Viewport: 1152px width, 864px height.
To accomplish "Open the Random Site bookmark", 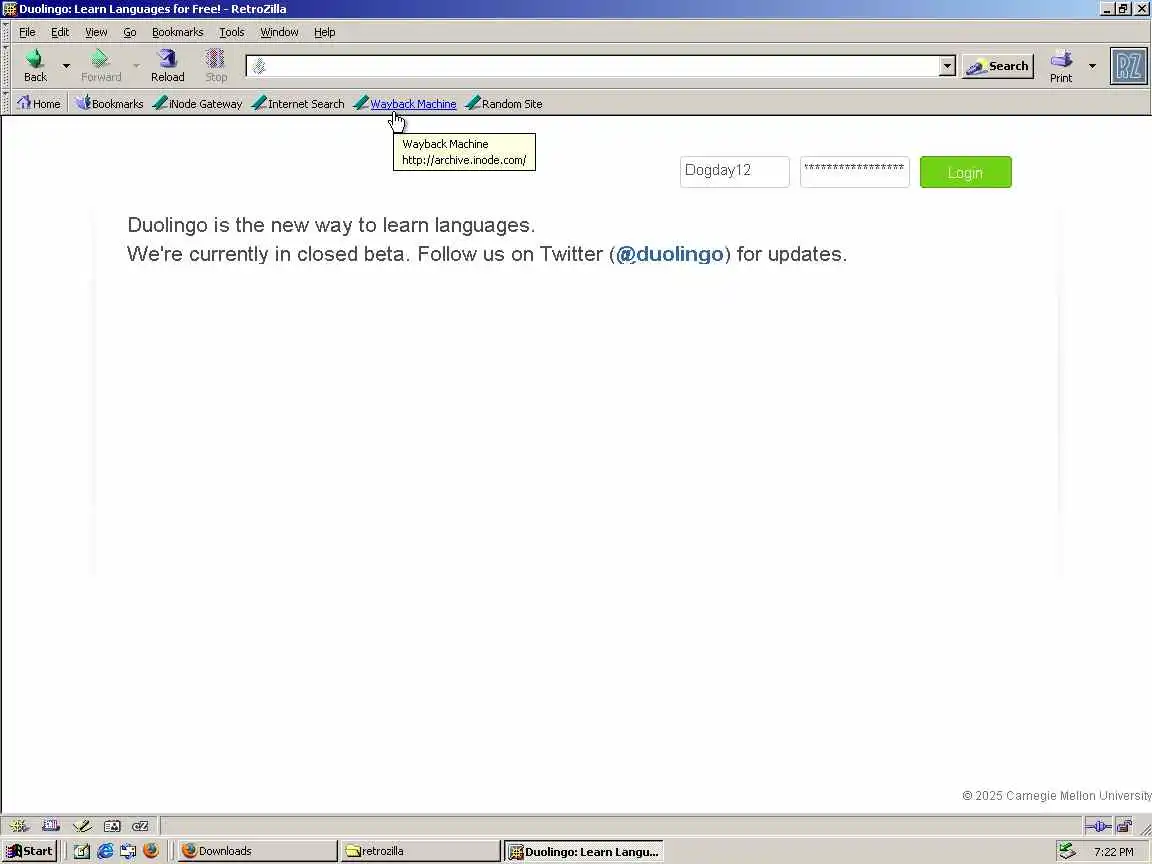I will pyautogui.click(x=504, y=104).
